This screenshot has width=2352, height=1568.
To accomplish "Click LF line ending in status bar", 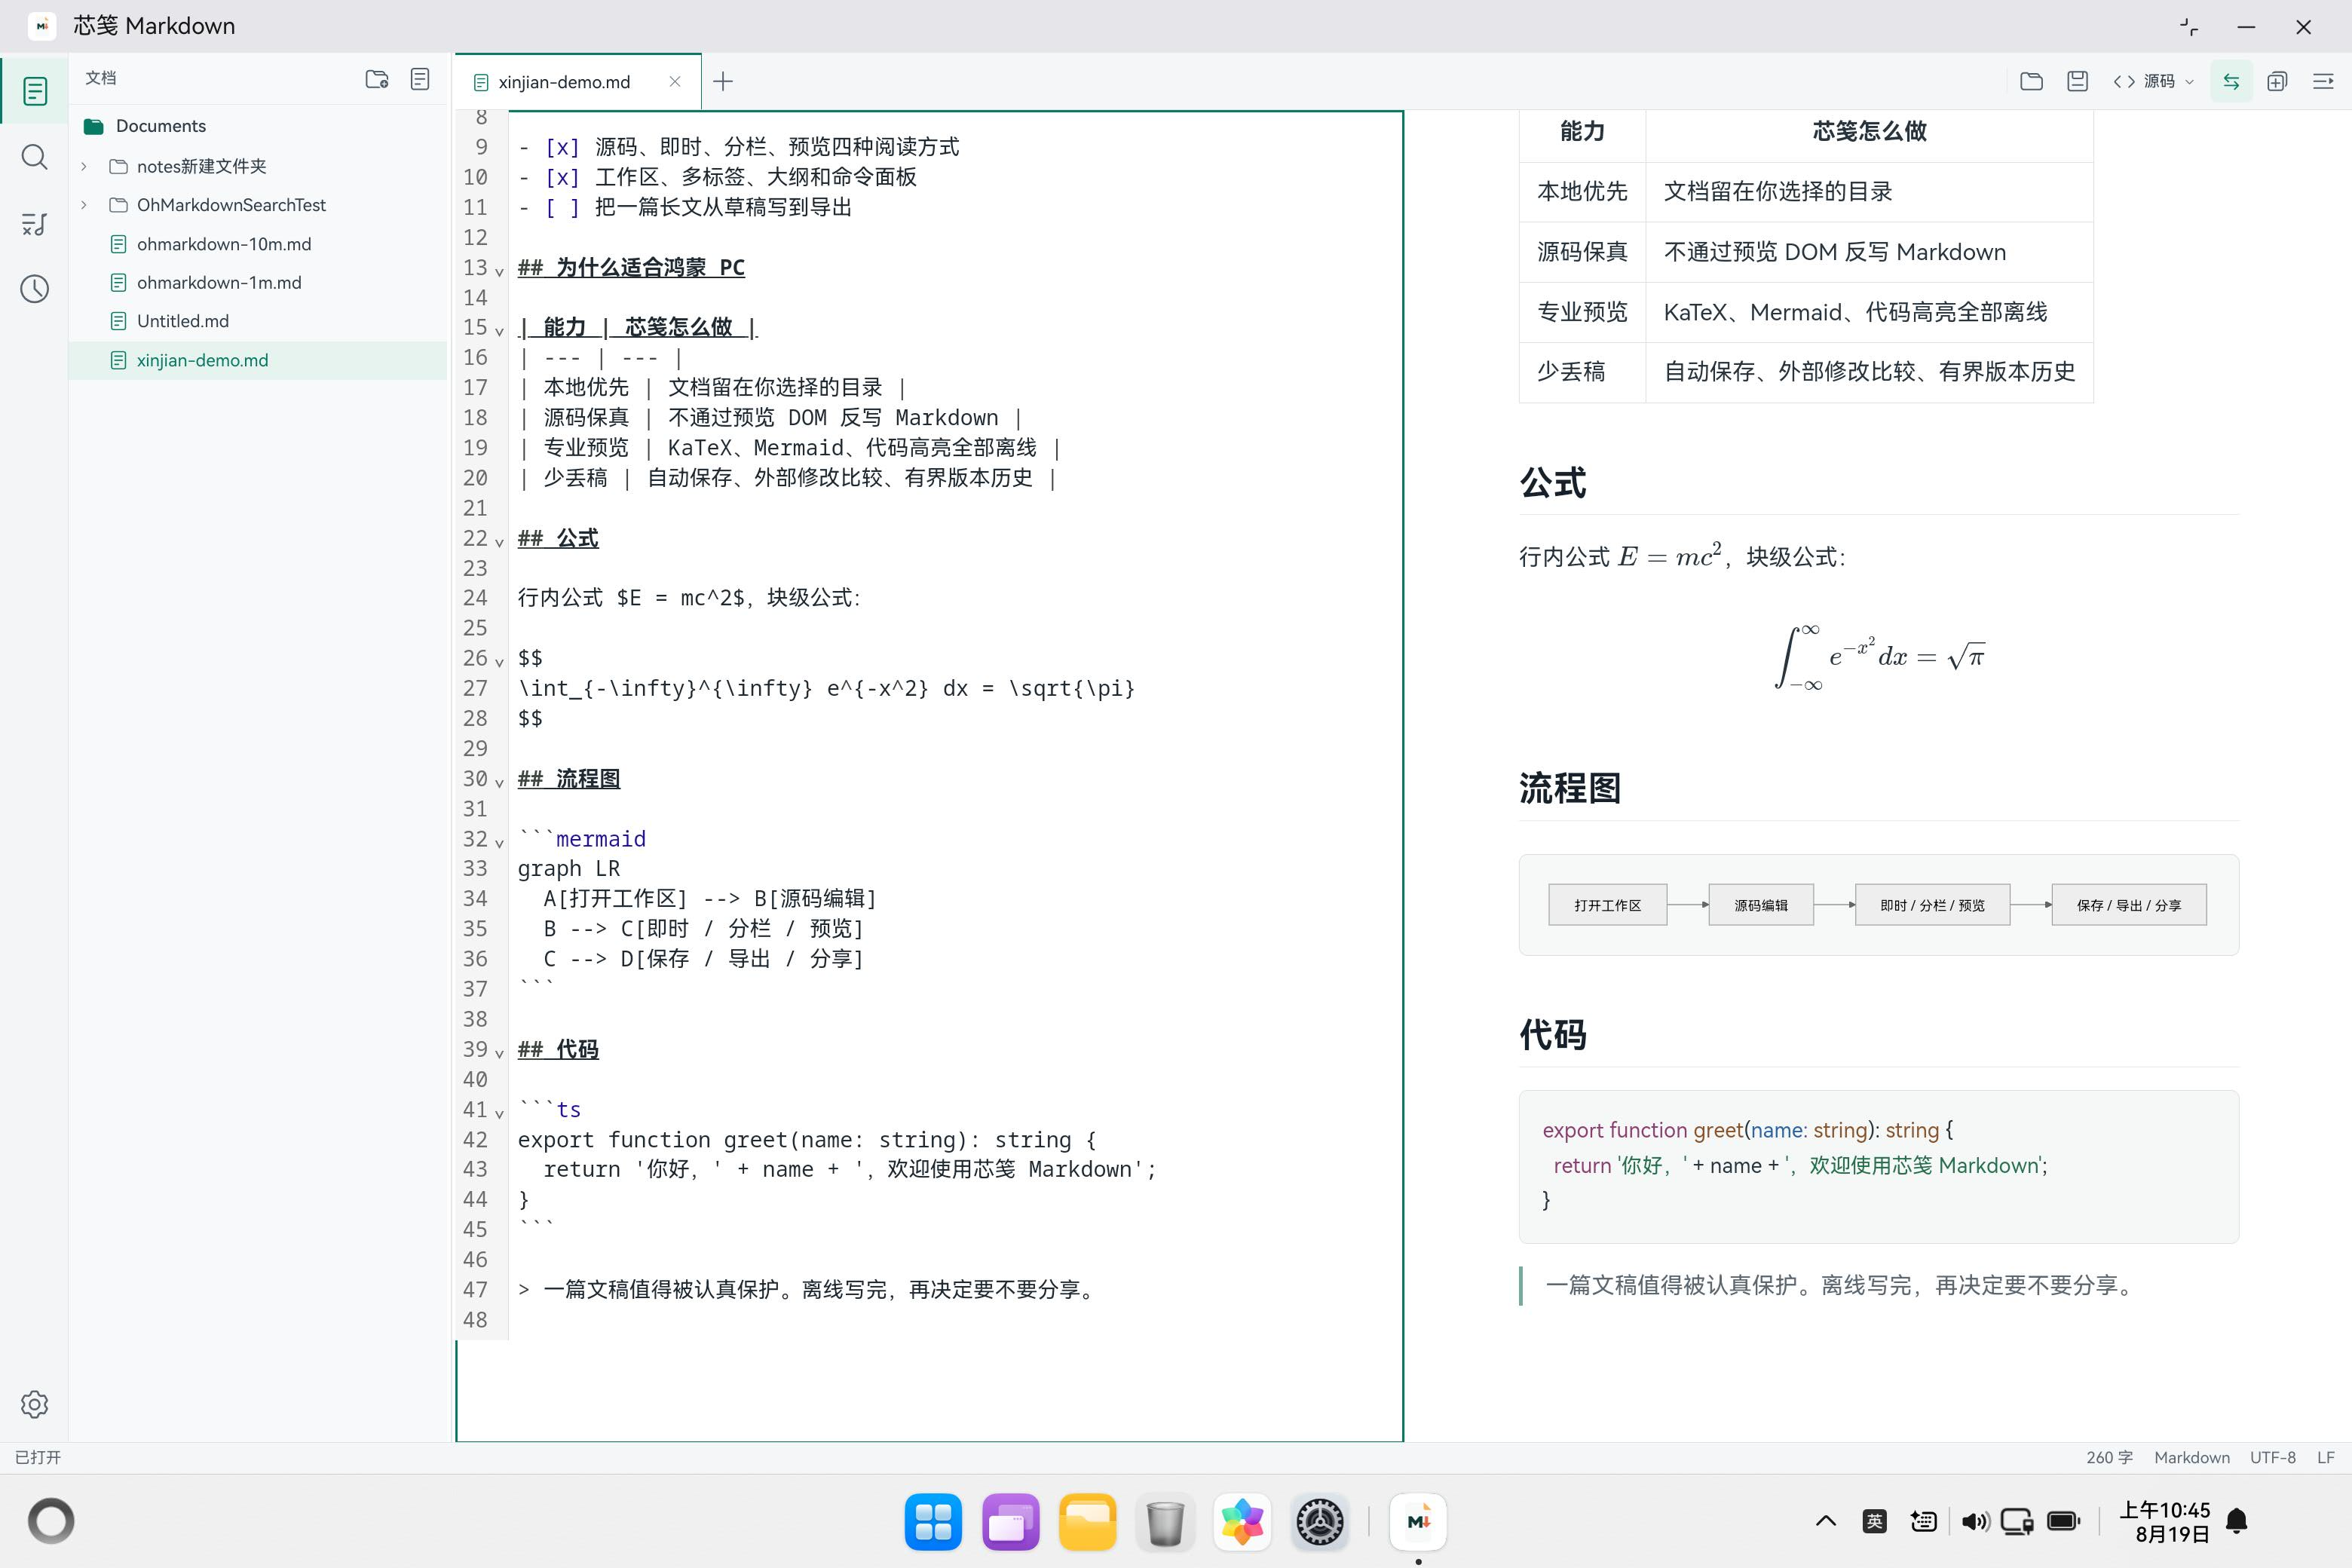I will [x=2326, y=1457].
